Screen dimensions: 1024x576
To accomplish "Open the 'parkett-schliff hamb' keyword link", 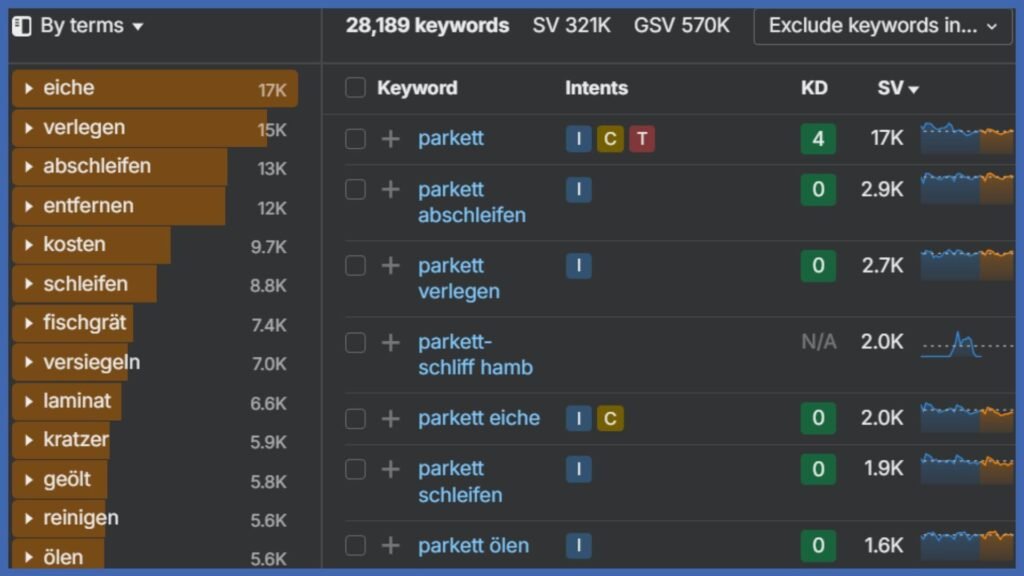I will point(475,355).
